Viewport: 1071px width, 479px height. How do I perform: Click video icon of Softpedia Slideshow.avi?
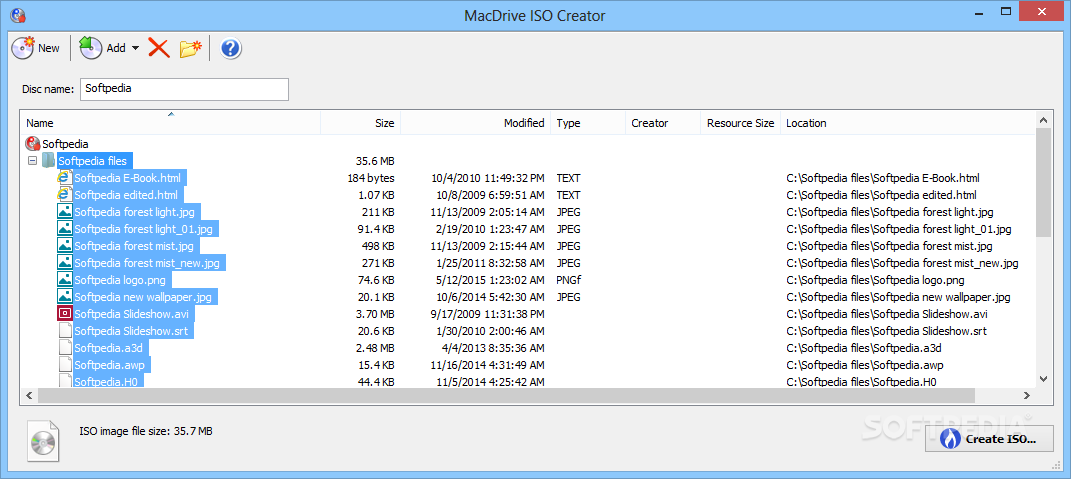[x=65, y=314]
